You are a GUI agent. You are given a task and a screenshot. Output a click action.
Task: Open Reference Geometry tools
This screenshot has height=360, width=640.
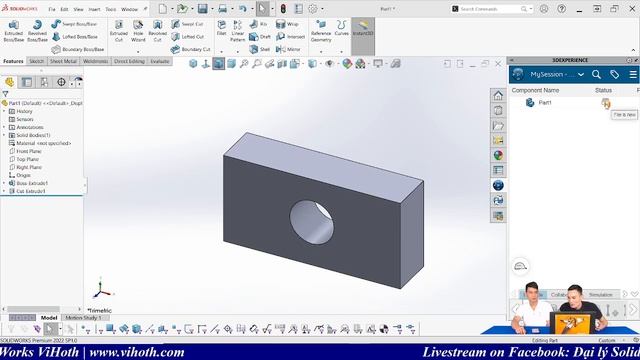point(321,31)
